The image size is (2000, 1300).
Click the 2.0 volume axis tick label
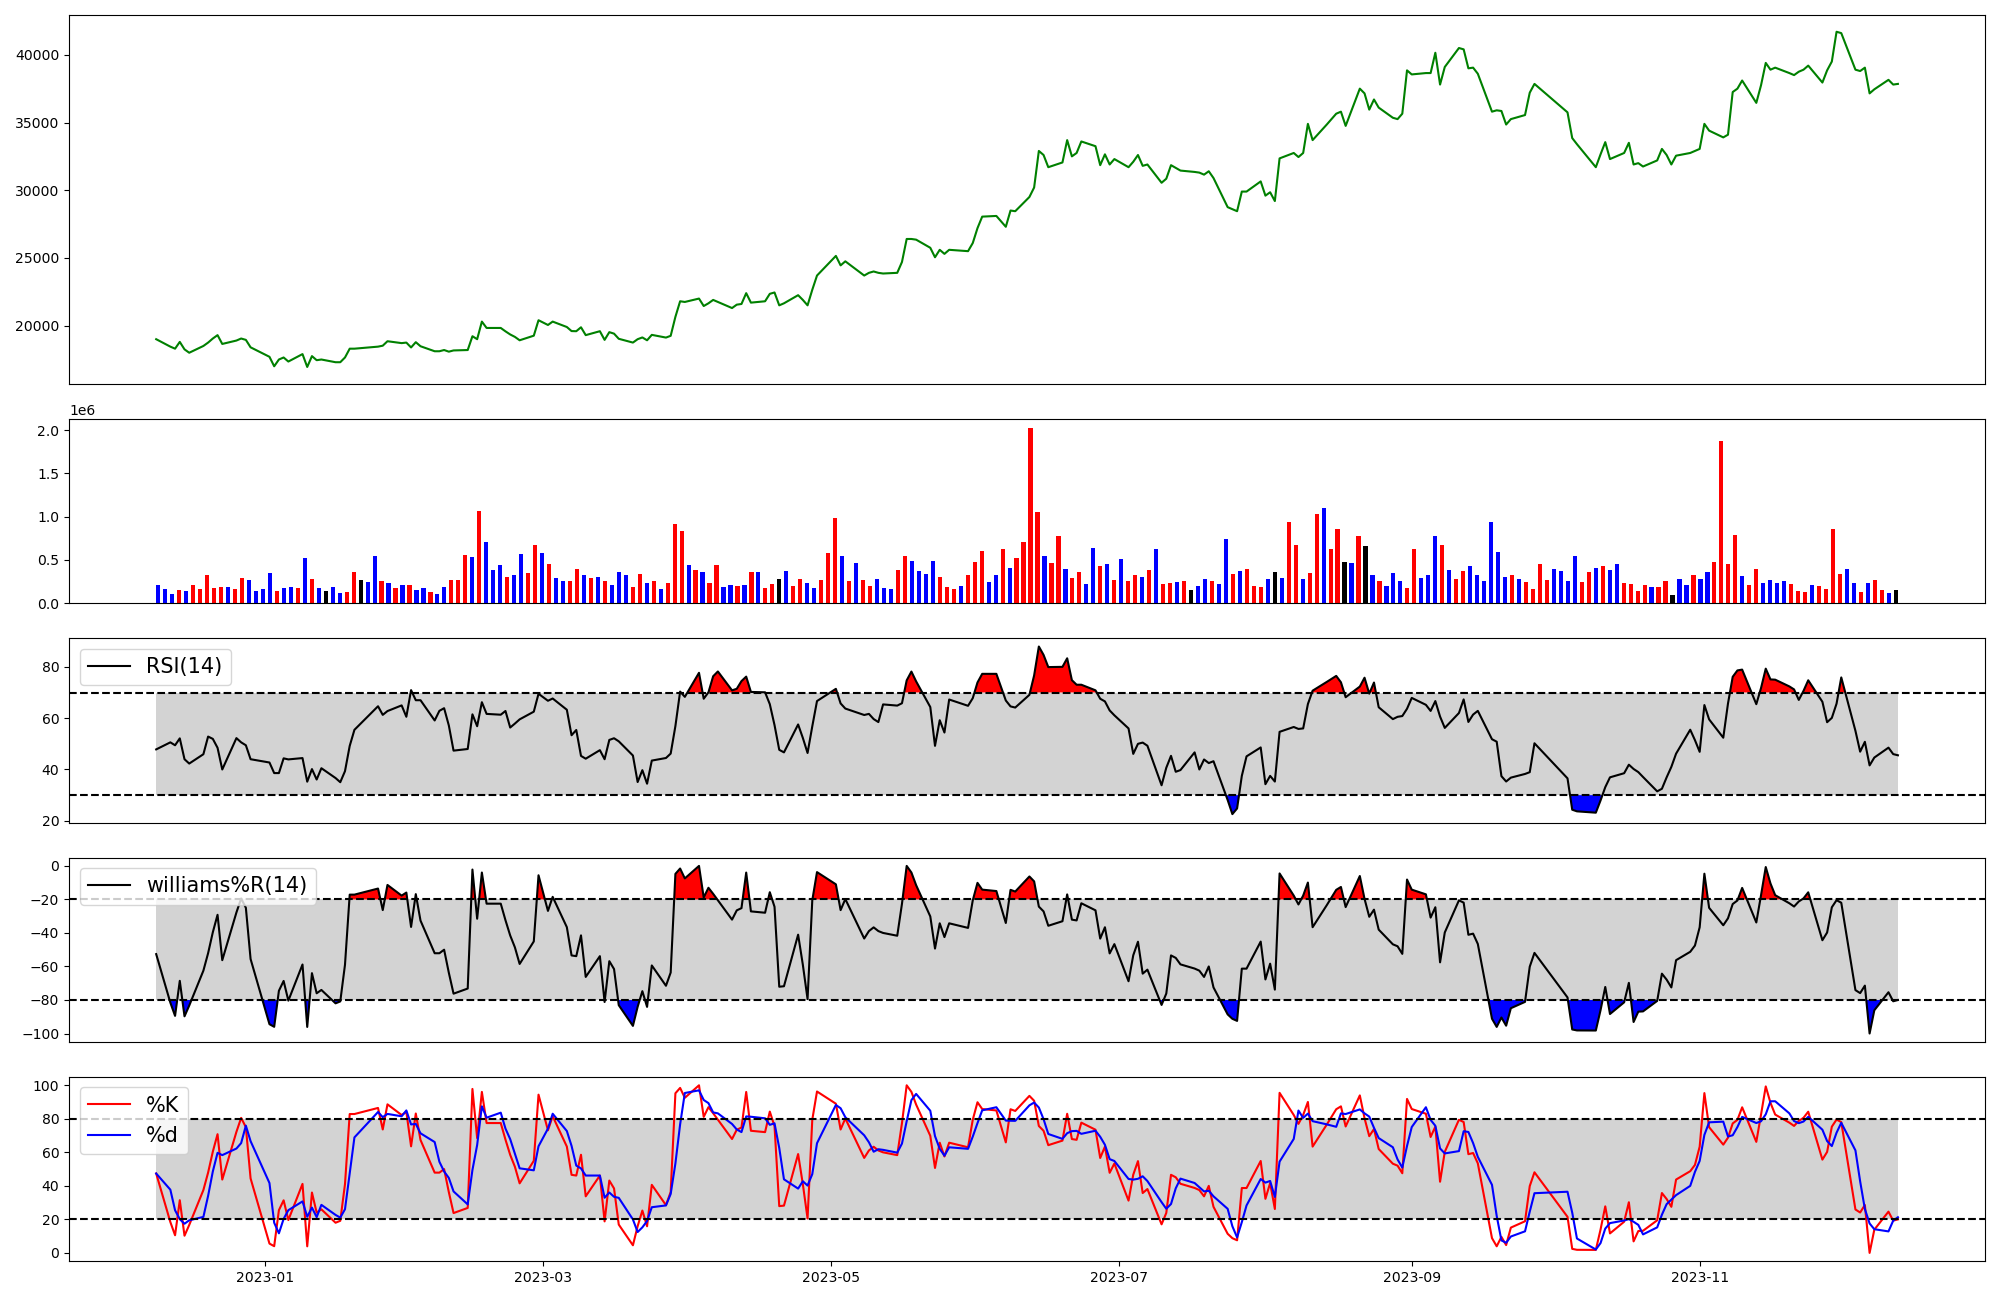click(x=50, y=431)
